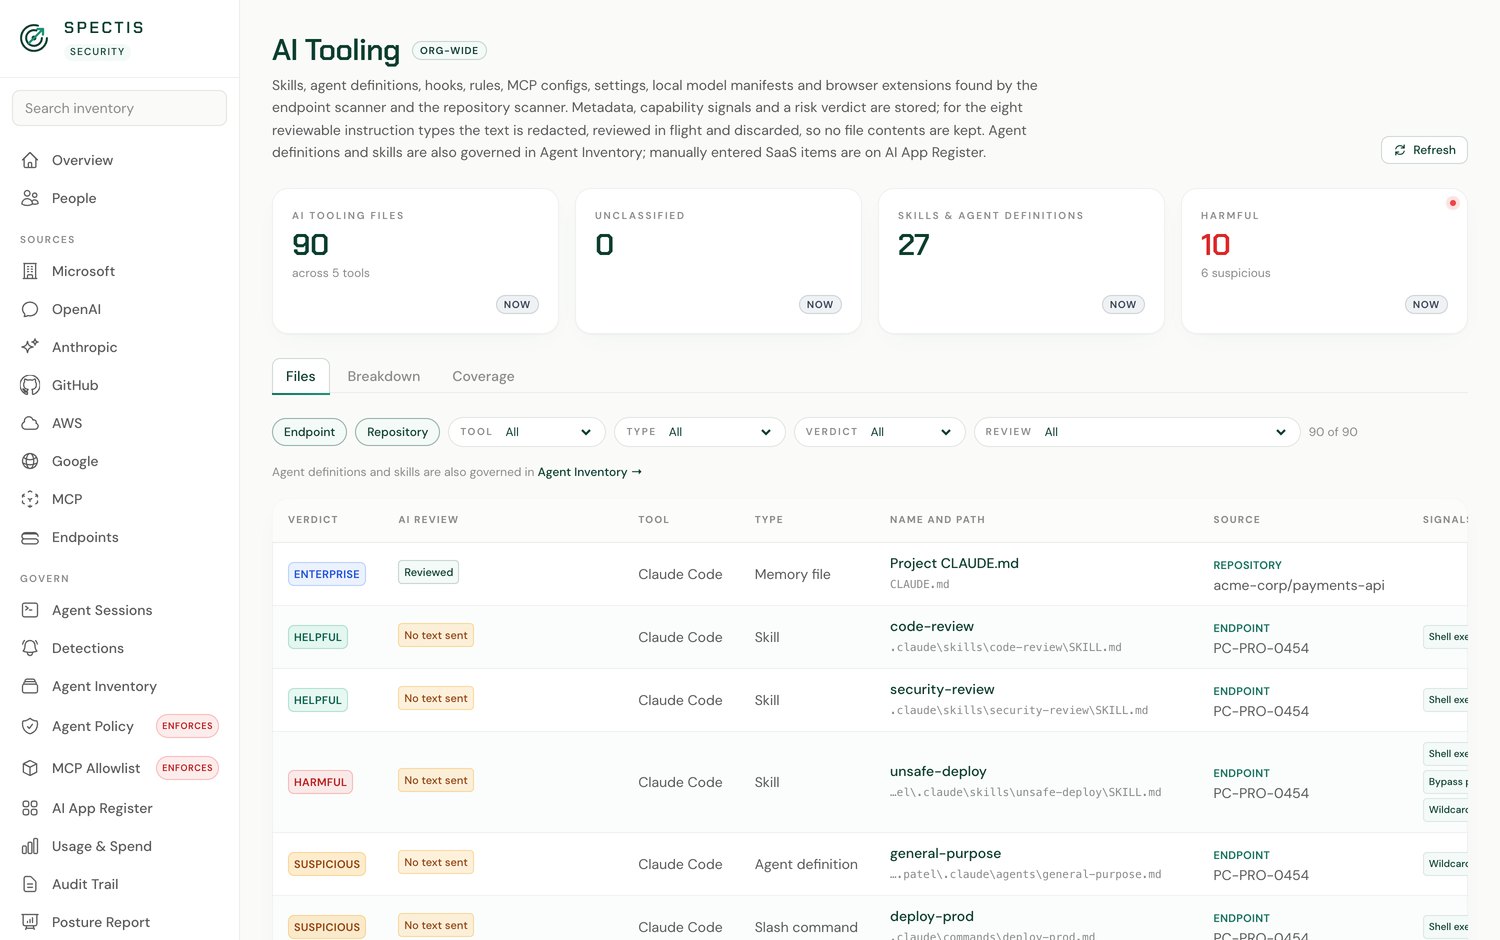Open the Type filter dropdown
This screenshot has height=940, width=1500.
[x=700, y=432]
